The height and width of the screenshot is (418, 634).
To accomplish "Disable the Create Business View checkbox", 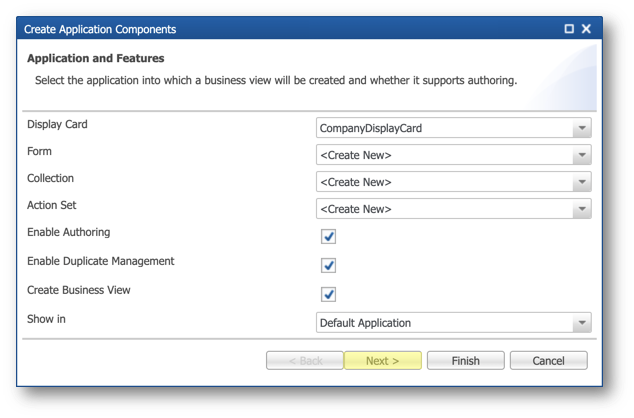I will (328, 294).
